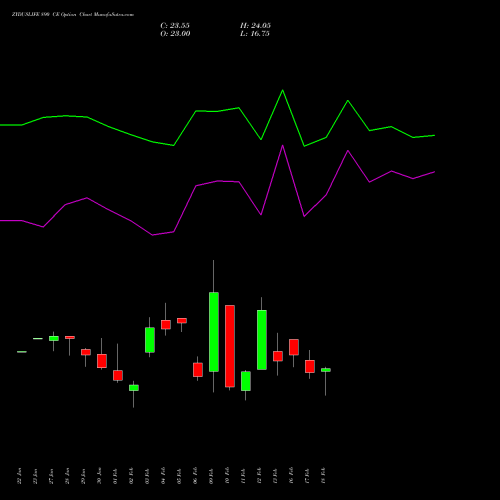The image size is (500, 500).
Task: Click the red candle above 04 Feb
Action: (166, 325)
